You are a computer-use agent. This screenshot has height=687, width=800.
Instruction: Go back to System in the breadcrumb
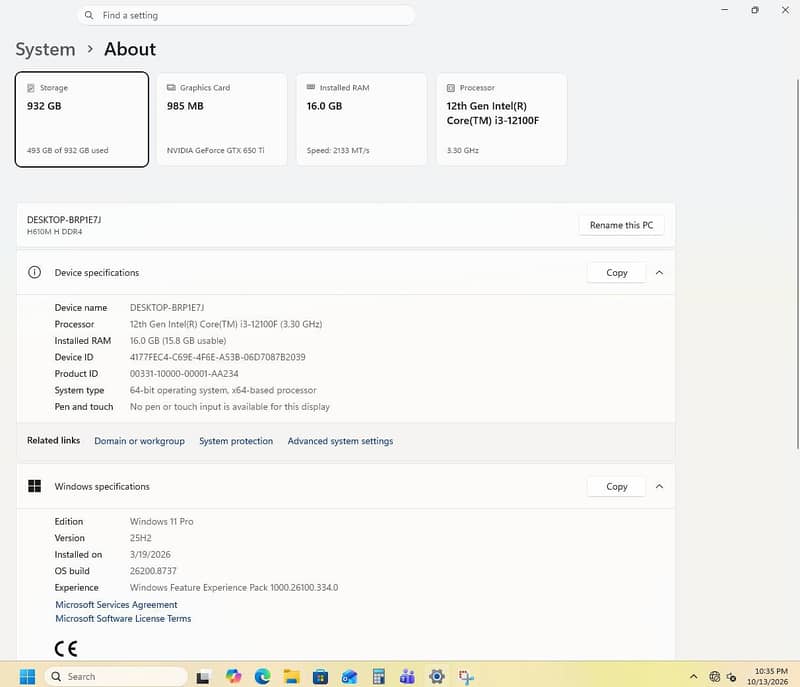point(45,49)
